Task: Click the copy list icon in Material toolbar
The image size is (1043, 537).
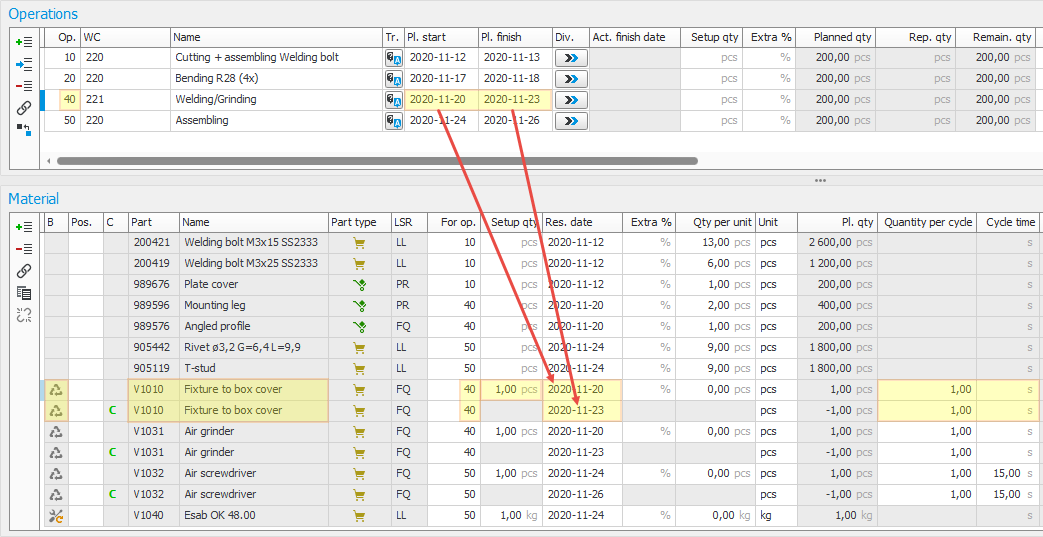Action: [25, 292]
